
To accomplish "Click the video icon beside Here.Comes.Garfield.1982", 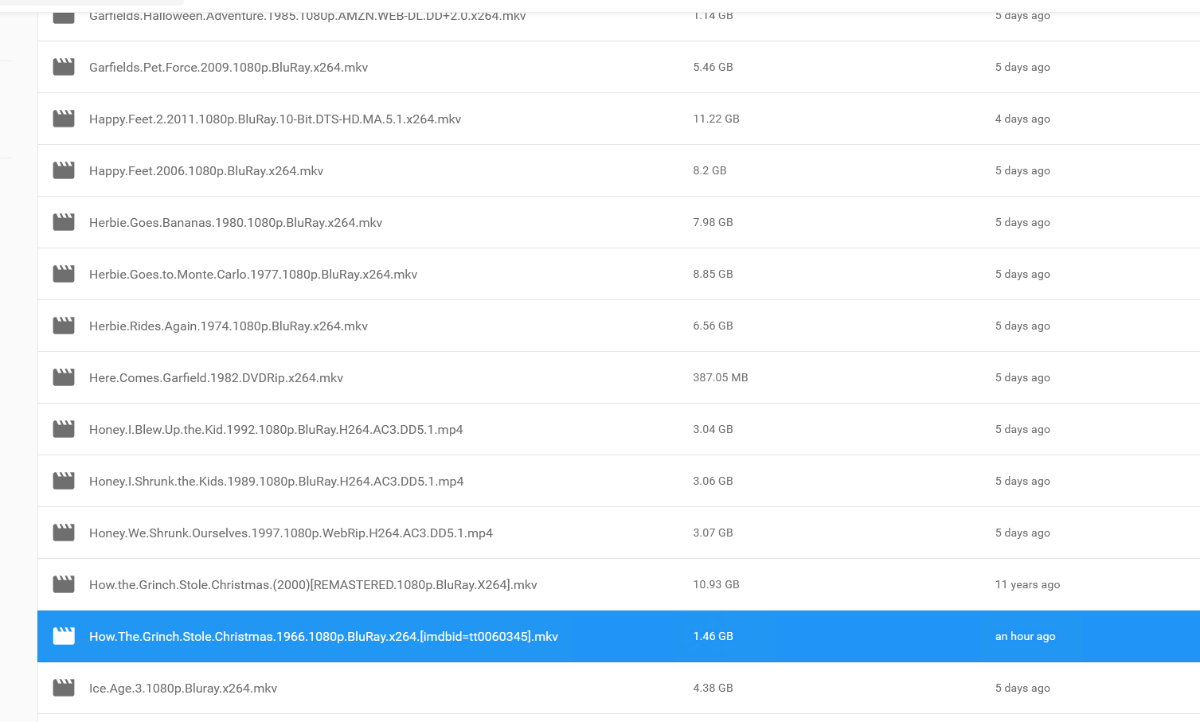I will coord(64,378).
